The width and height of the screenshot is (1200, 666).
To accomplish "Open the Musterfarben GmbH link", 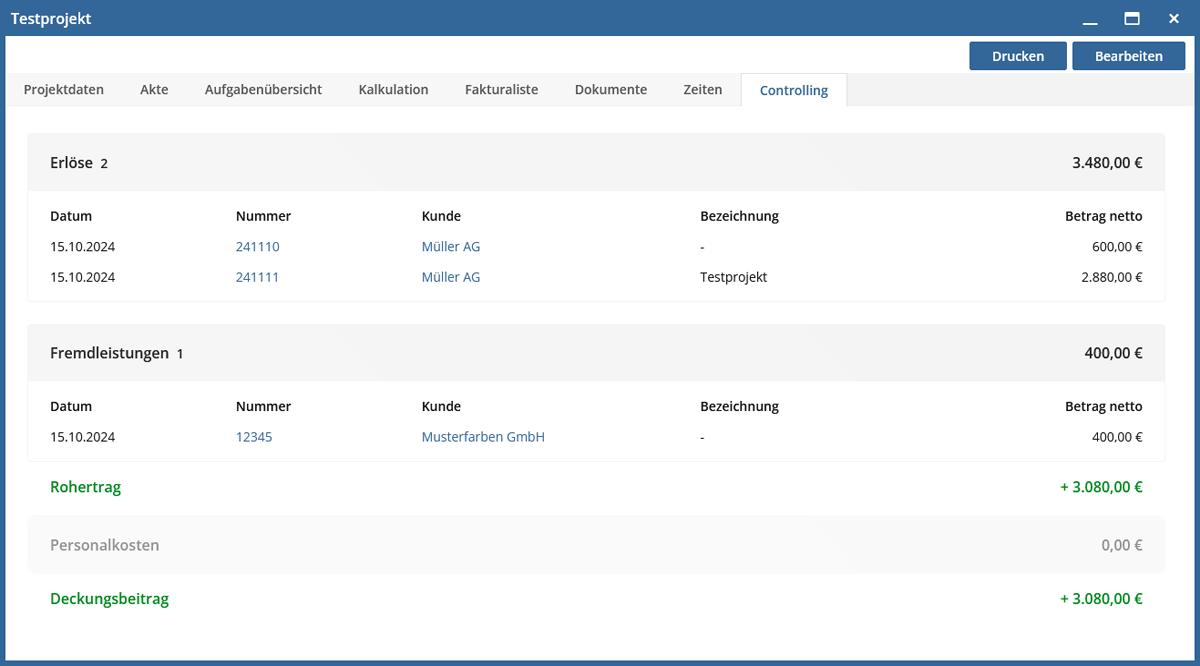I will click(482, 437).
